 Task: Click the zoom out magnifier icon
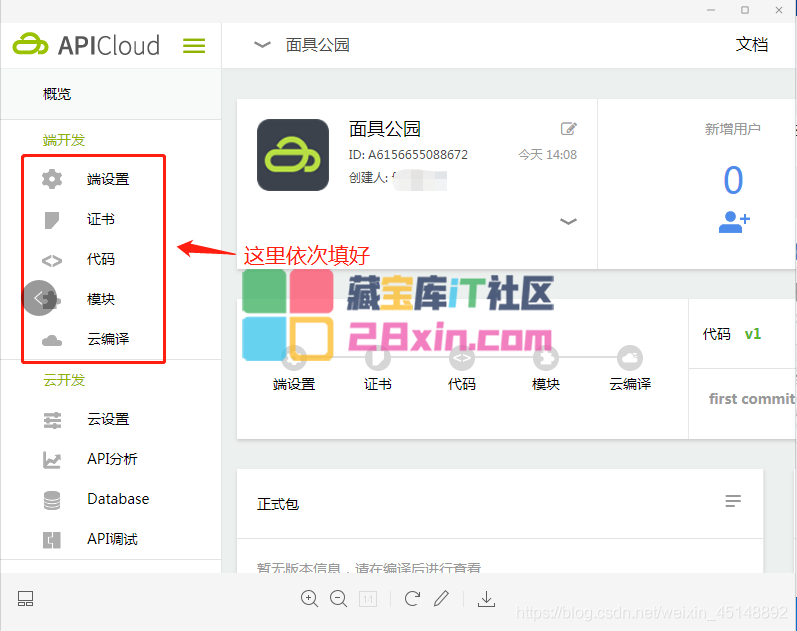click(338, 599)
